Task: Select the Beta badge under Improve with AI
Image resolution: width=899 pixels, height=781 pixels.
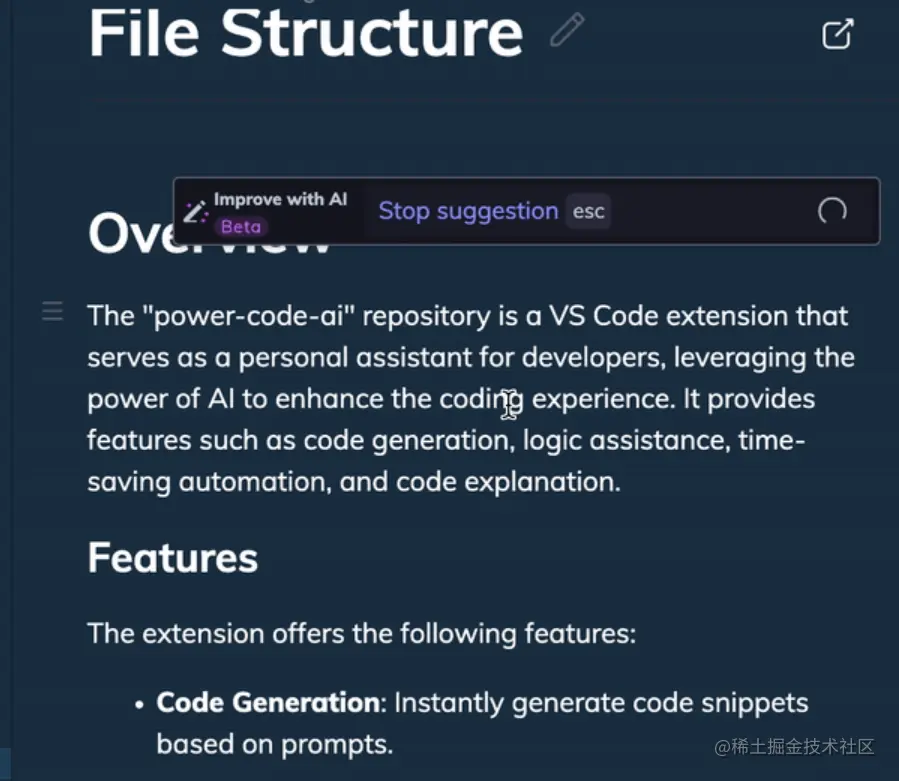Action: coord(240,227)
